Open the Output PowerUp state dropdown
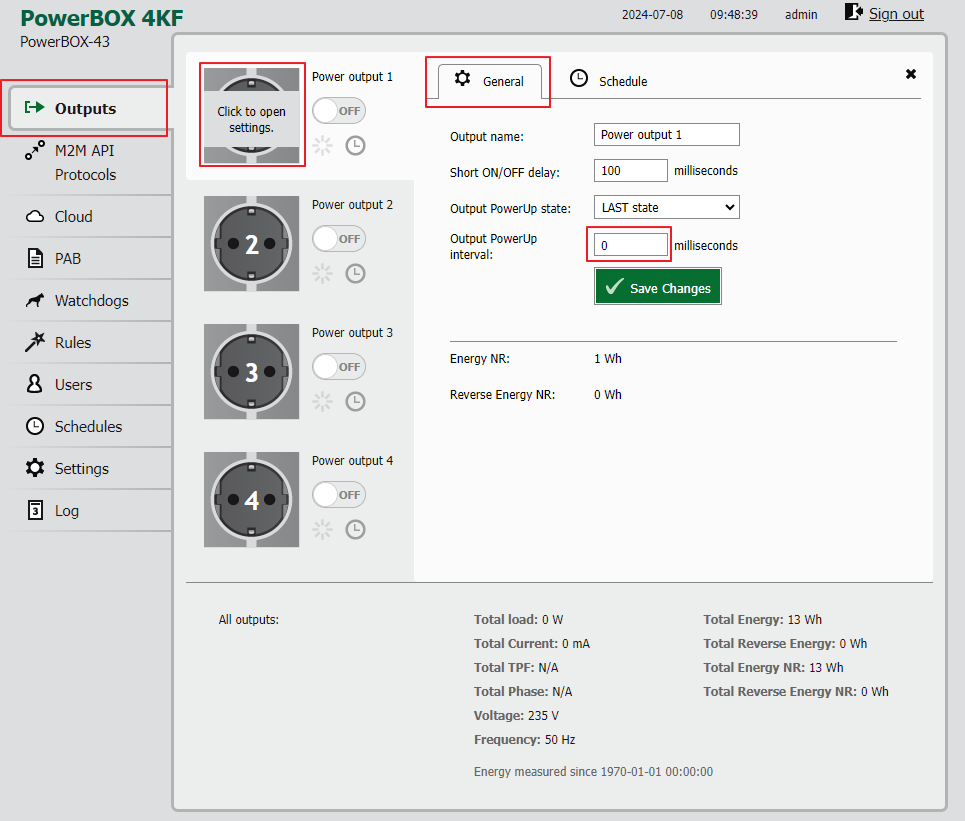Image resolution: width=965 pixels, height=821 pixels. pyautogui.click(x=667, y=207)
